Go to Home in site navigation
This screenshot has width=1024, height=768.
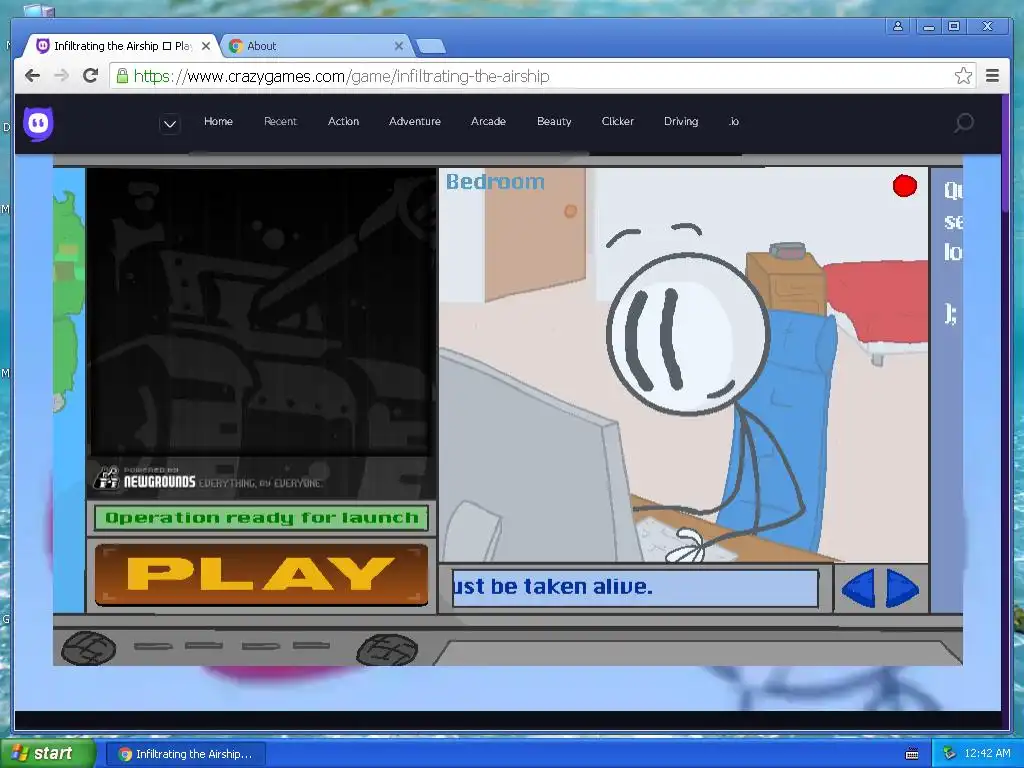(218, 121)
